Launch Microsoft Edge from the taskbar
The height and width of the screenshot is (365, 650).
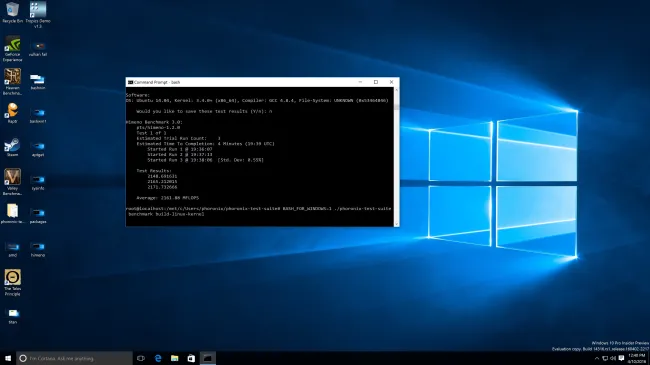[x=158, y=358]
